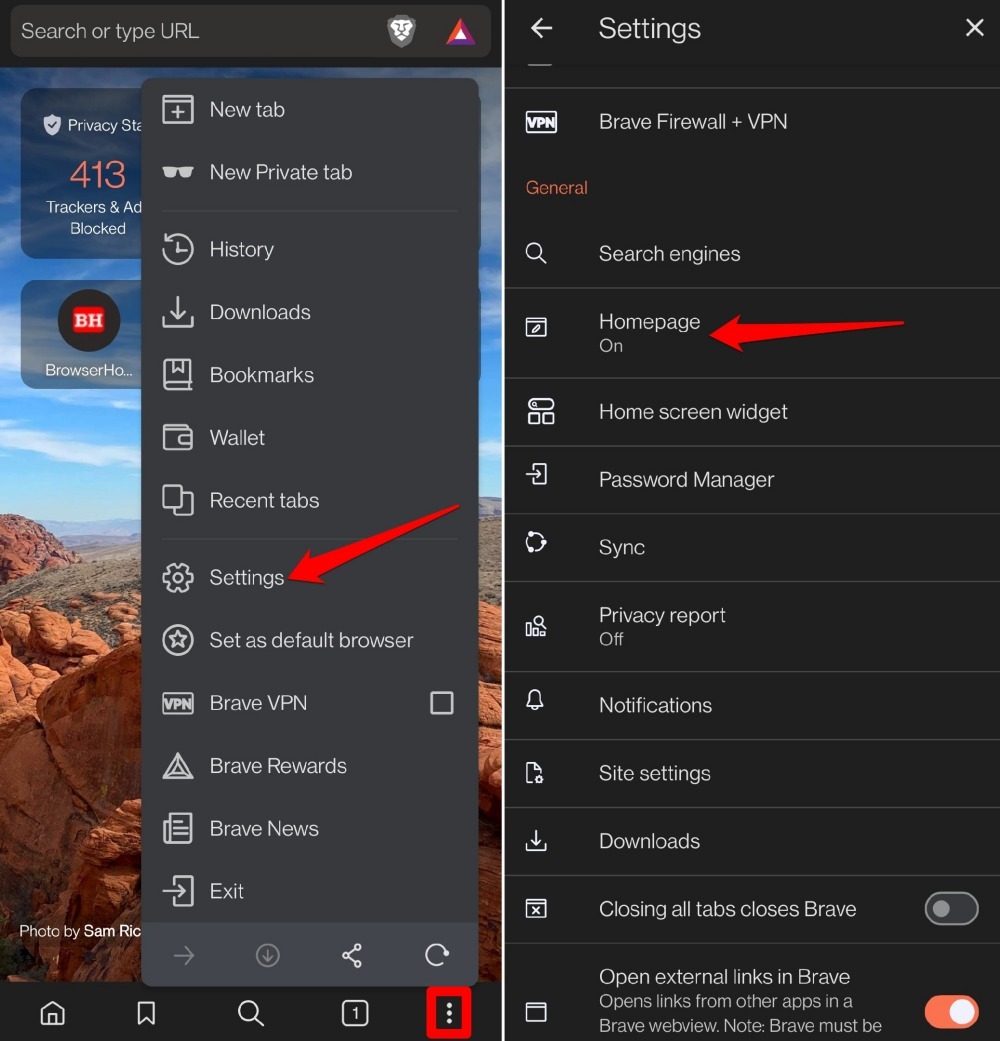Tap the Open external links window icon
1000x1041 pixels.
(536, 1011)
